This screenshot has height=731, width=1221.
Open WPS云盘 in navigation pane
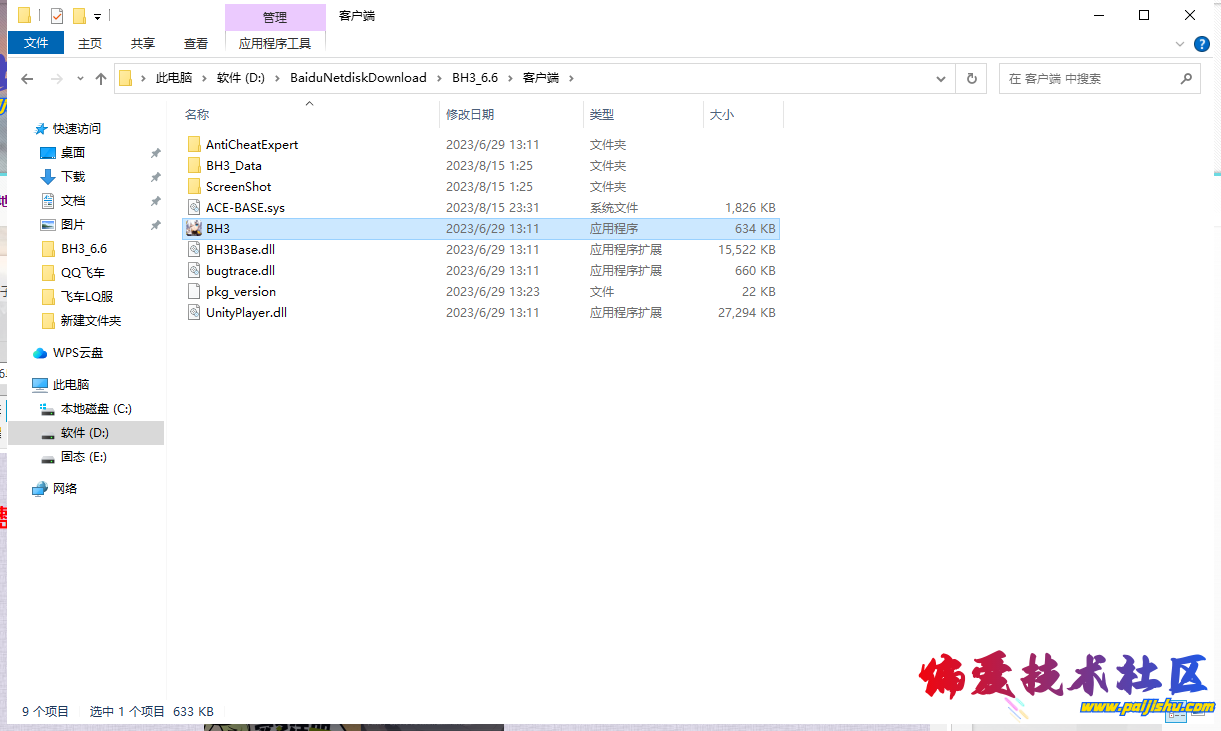[x=78, y=353]
